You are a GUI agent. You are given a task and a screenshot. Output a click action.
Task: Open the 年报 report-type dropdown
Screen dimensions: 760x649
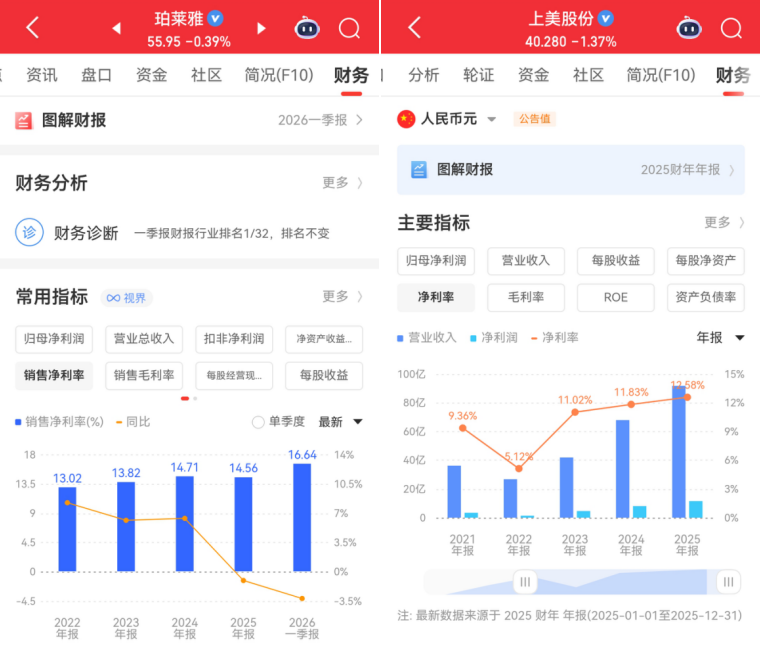pos(720,337)
